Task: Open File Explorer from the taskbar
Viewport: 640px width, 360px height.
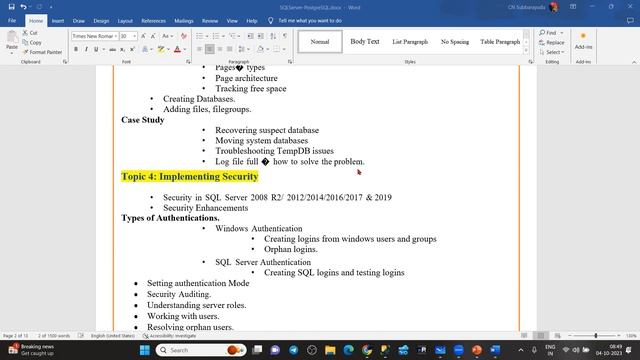Action: click(330, 350)
